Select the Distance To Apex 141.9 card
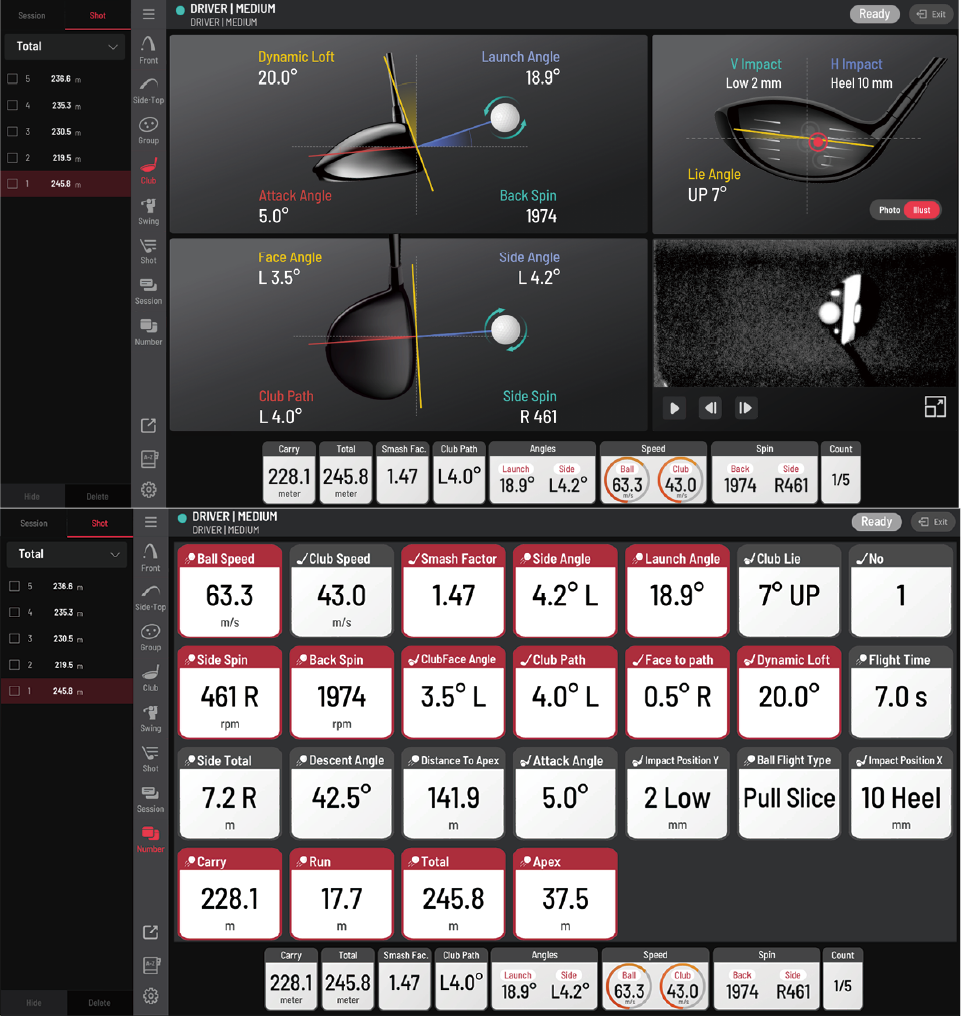Screen dimensions: 961x1017 coord(453,793)
